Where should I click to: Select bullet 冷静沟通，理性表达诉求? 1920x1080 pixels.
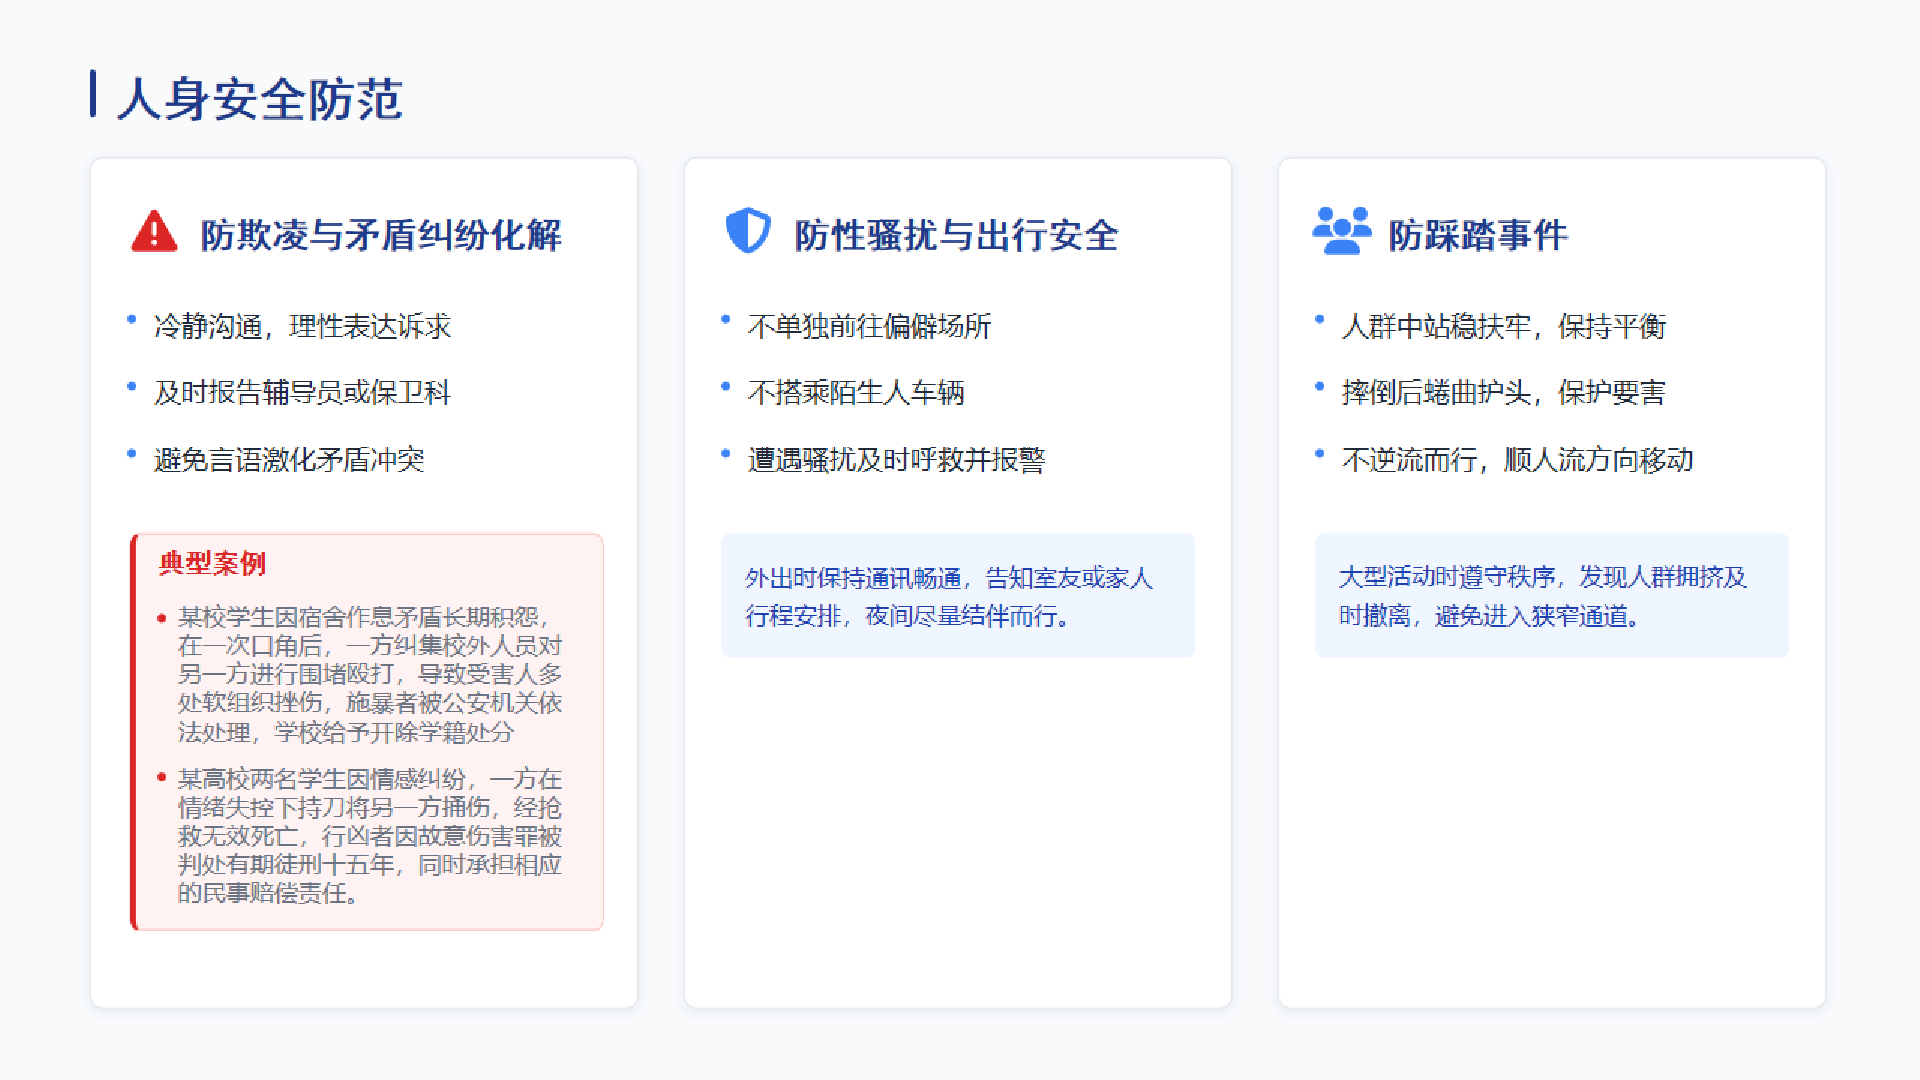pos(302,326)
